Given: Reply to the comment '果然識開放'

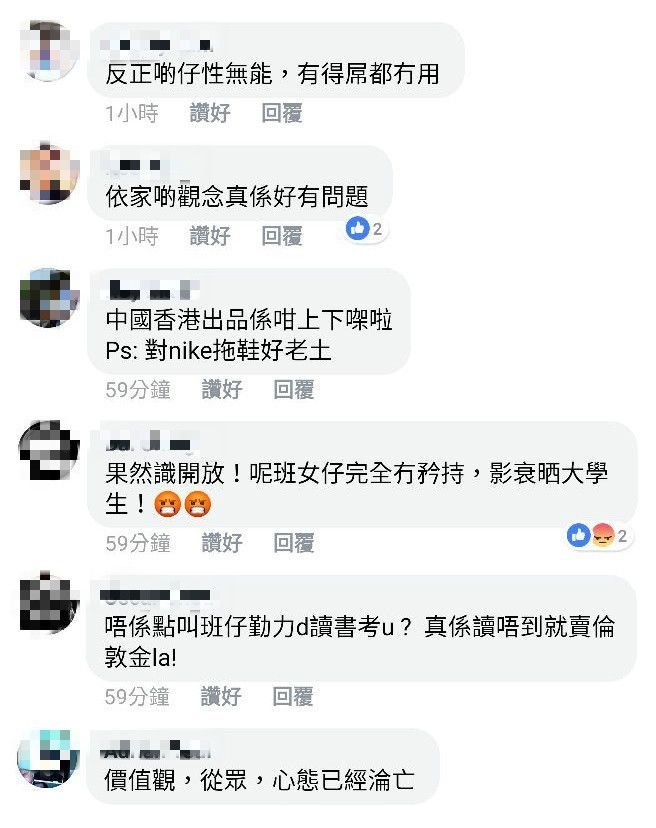Looking at the screenshot, I should click(x=294, y=543).
